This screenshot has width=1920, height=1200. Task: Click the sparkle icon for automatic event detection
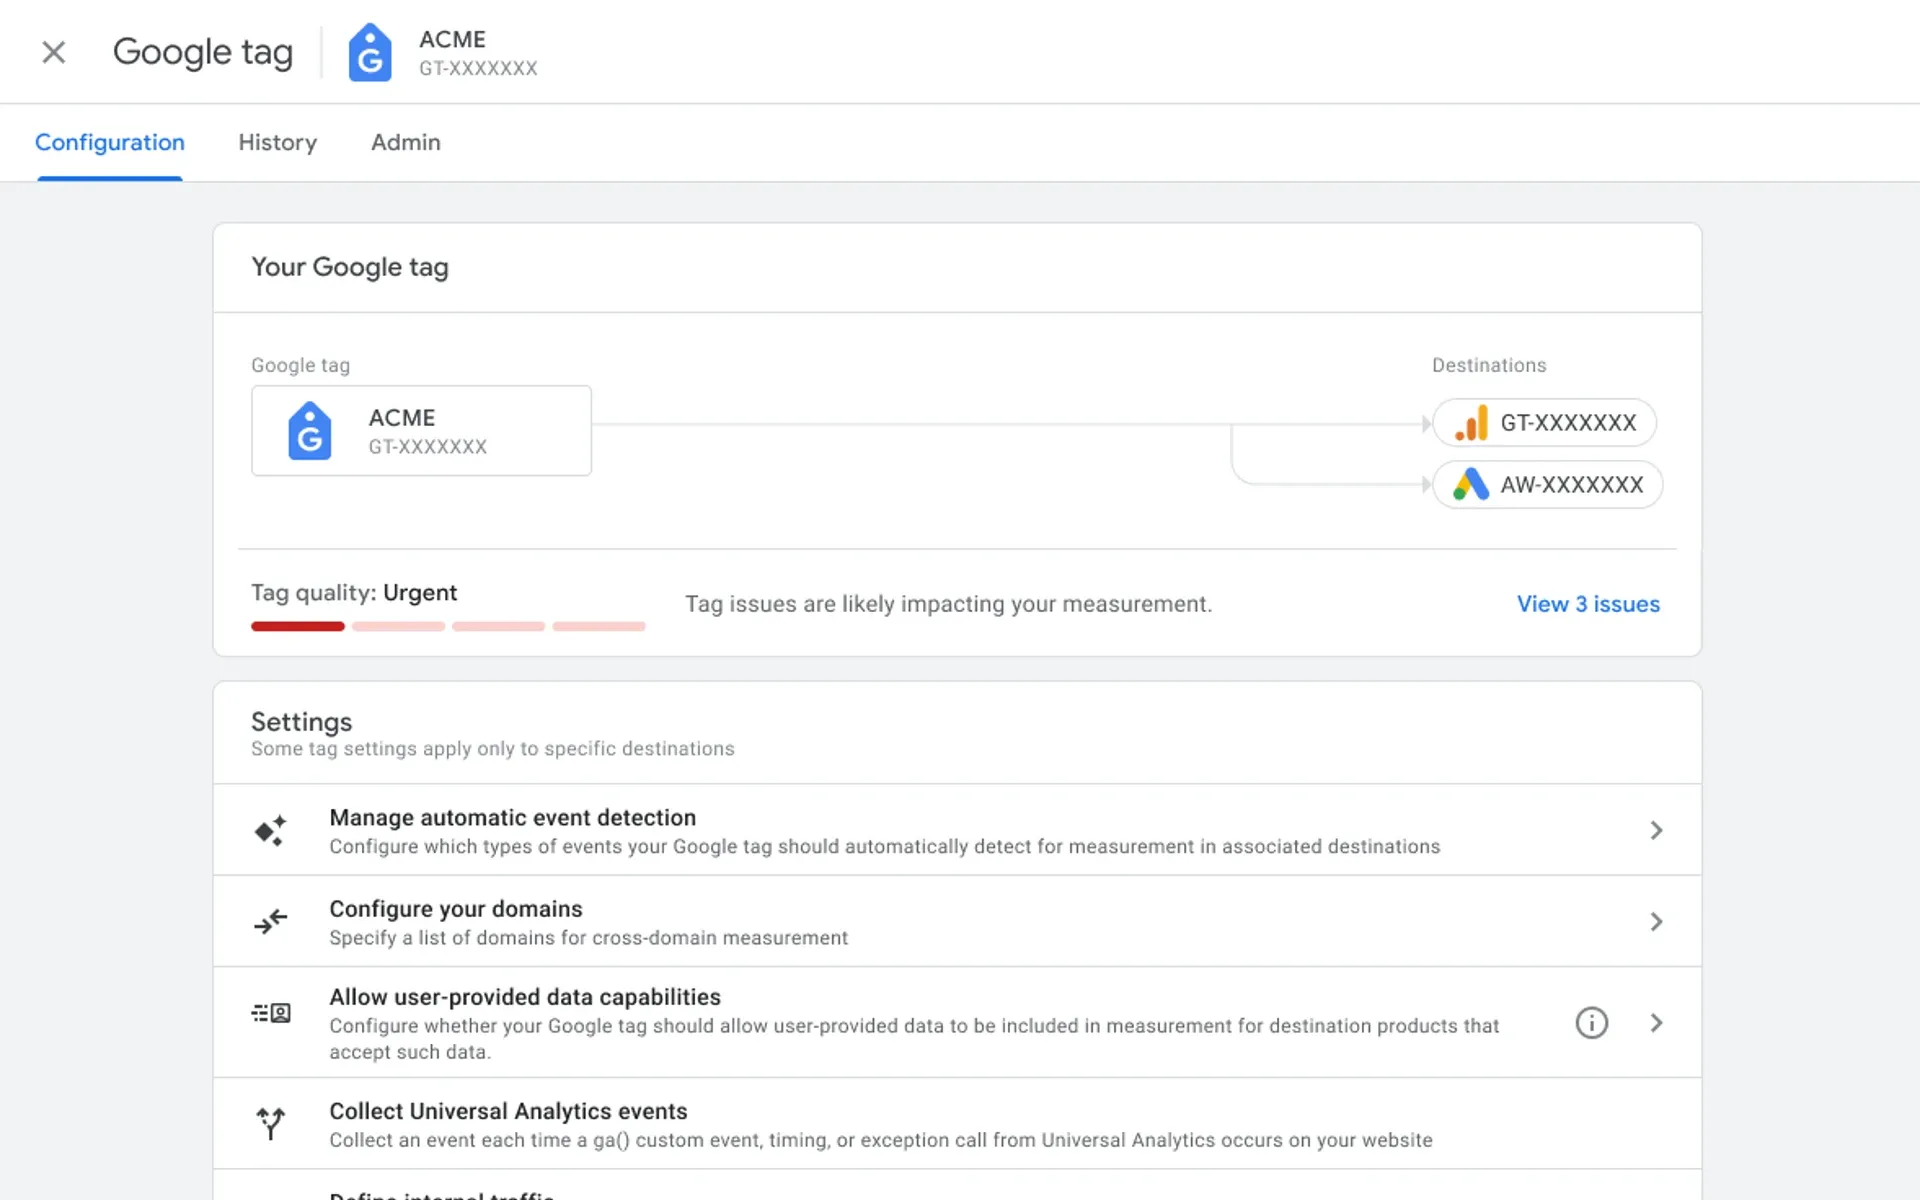pyautogui.click(x=269, y=830)
